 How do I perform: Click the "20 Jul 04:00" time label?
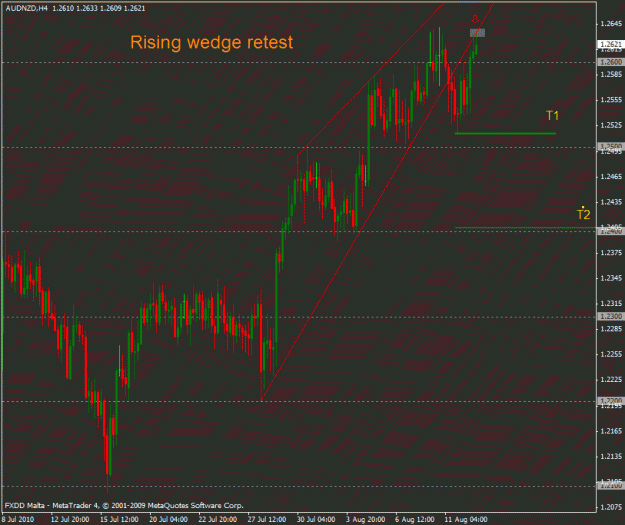pyautogui.click(x=168, y=519)
